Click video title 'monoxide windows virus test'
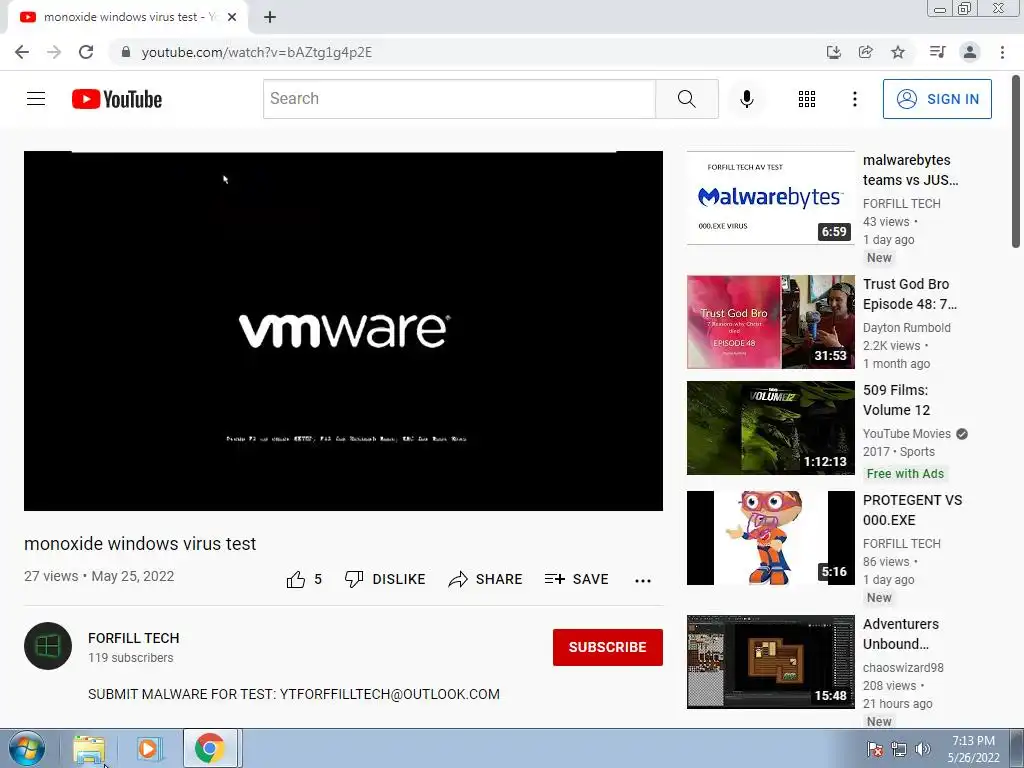This screenshot has height=768, width=1024. (140, 543)
